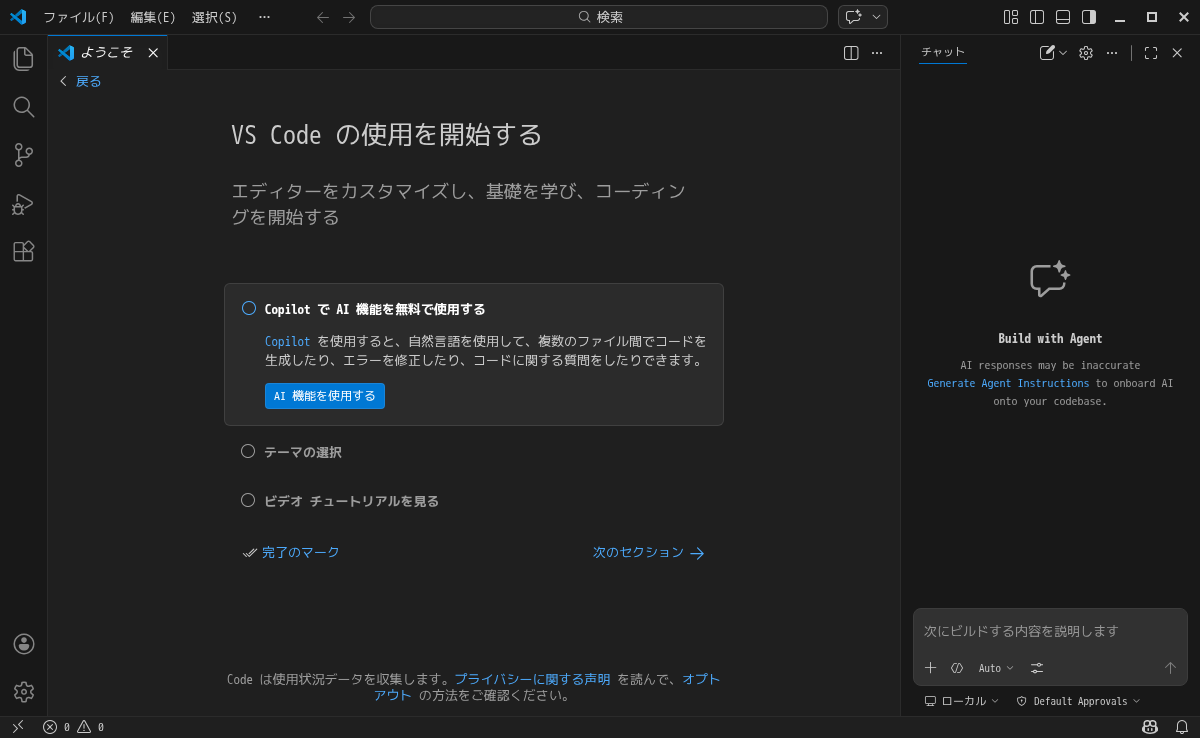Click the Build with Agent heading

tap(1050, 339)
